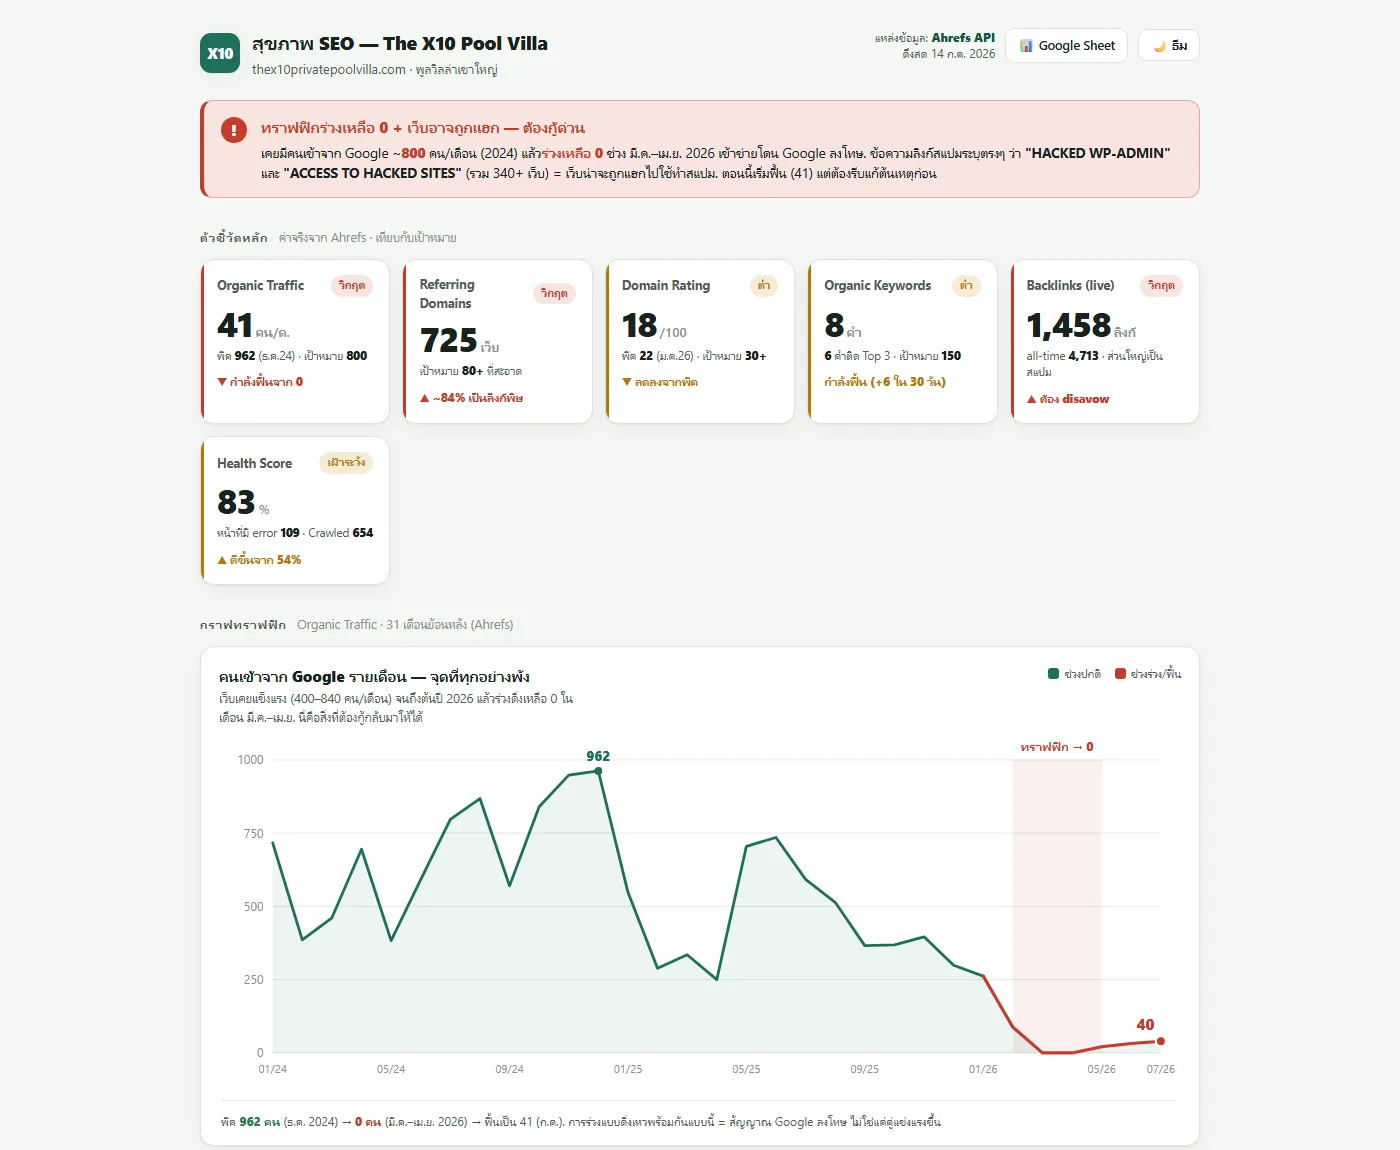This screenshot has height=1150, width=1400.
Task: Click the 962 peak marker on chart
Action: [598, 771]
